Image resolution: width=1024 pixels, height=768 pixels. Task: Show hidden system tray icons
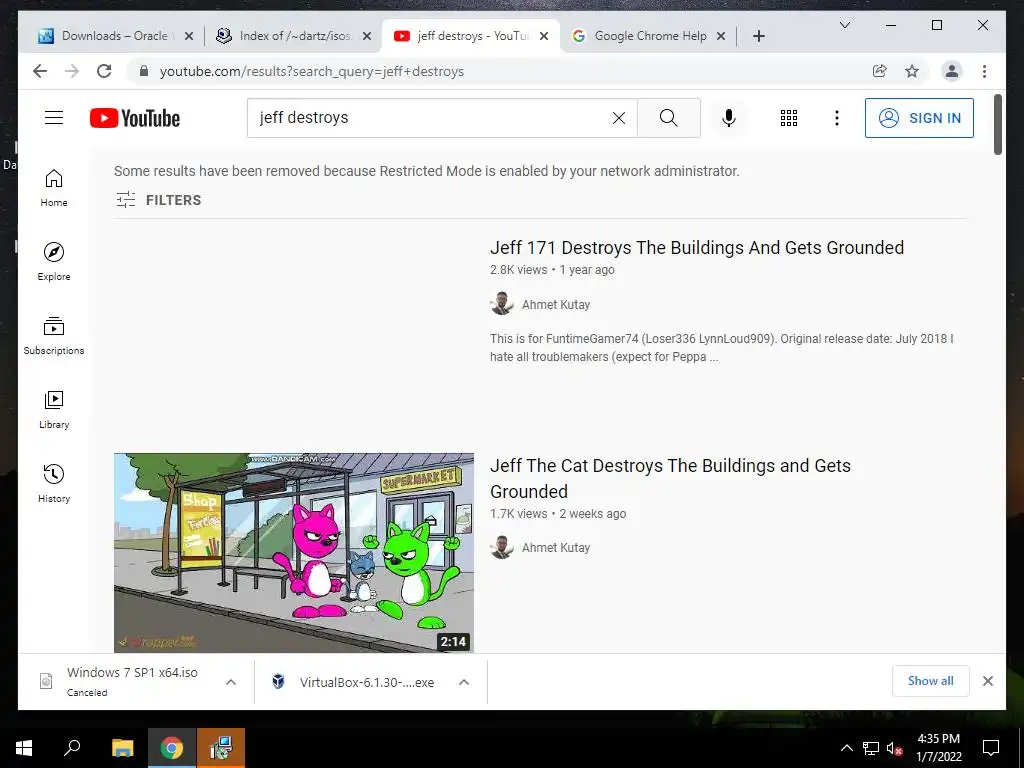point(846,748)
